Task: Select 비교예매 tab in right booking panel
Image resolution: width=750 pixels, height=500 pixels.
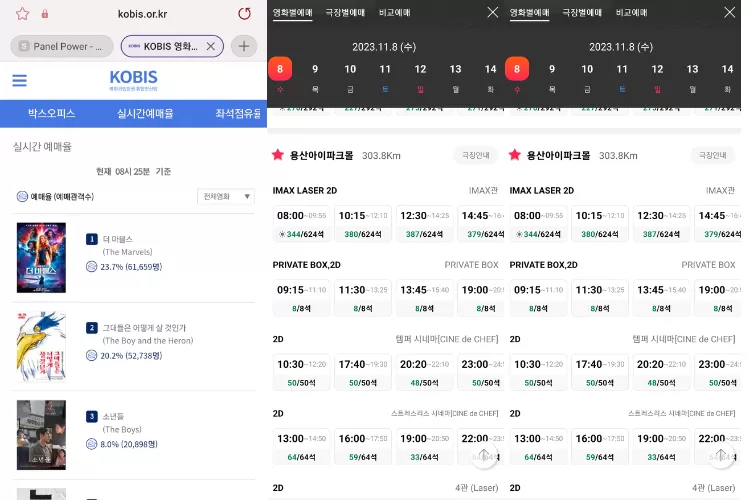Action: (x=631, y=13)
